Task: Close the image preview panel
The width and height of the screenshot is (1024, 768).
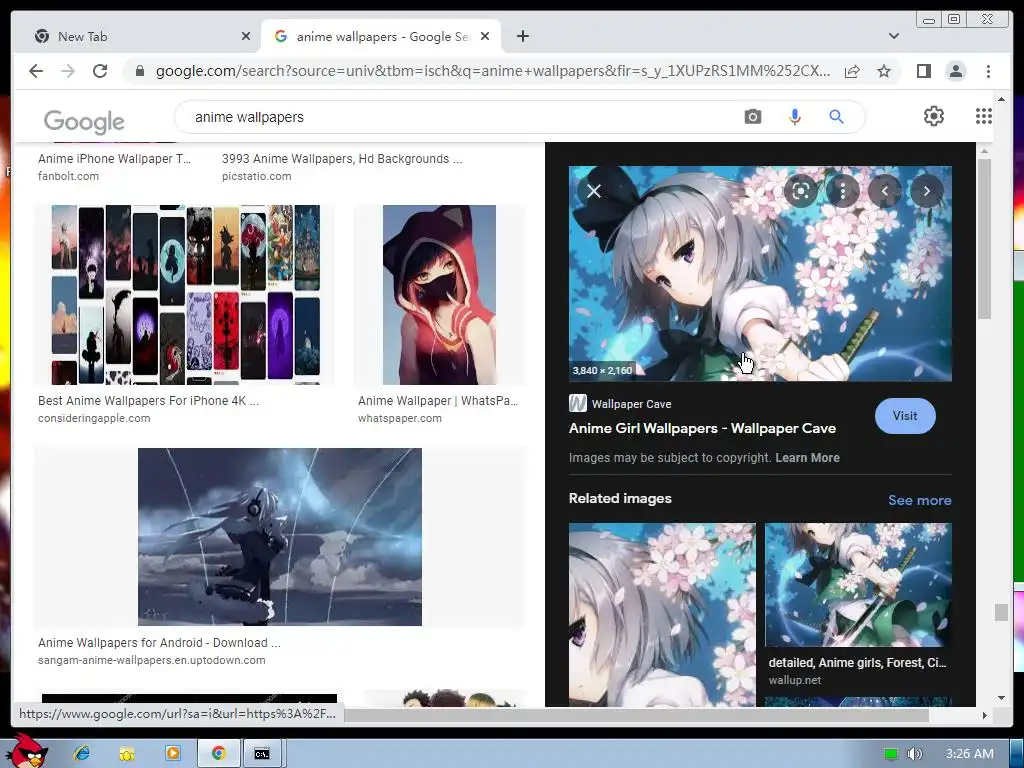Action: 594,191
